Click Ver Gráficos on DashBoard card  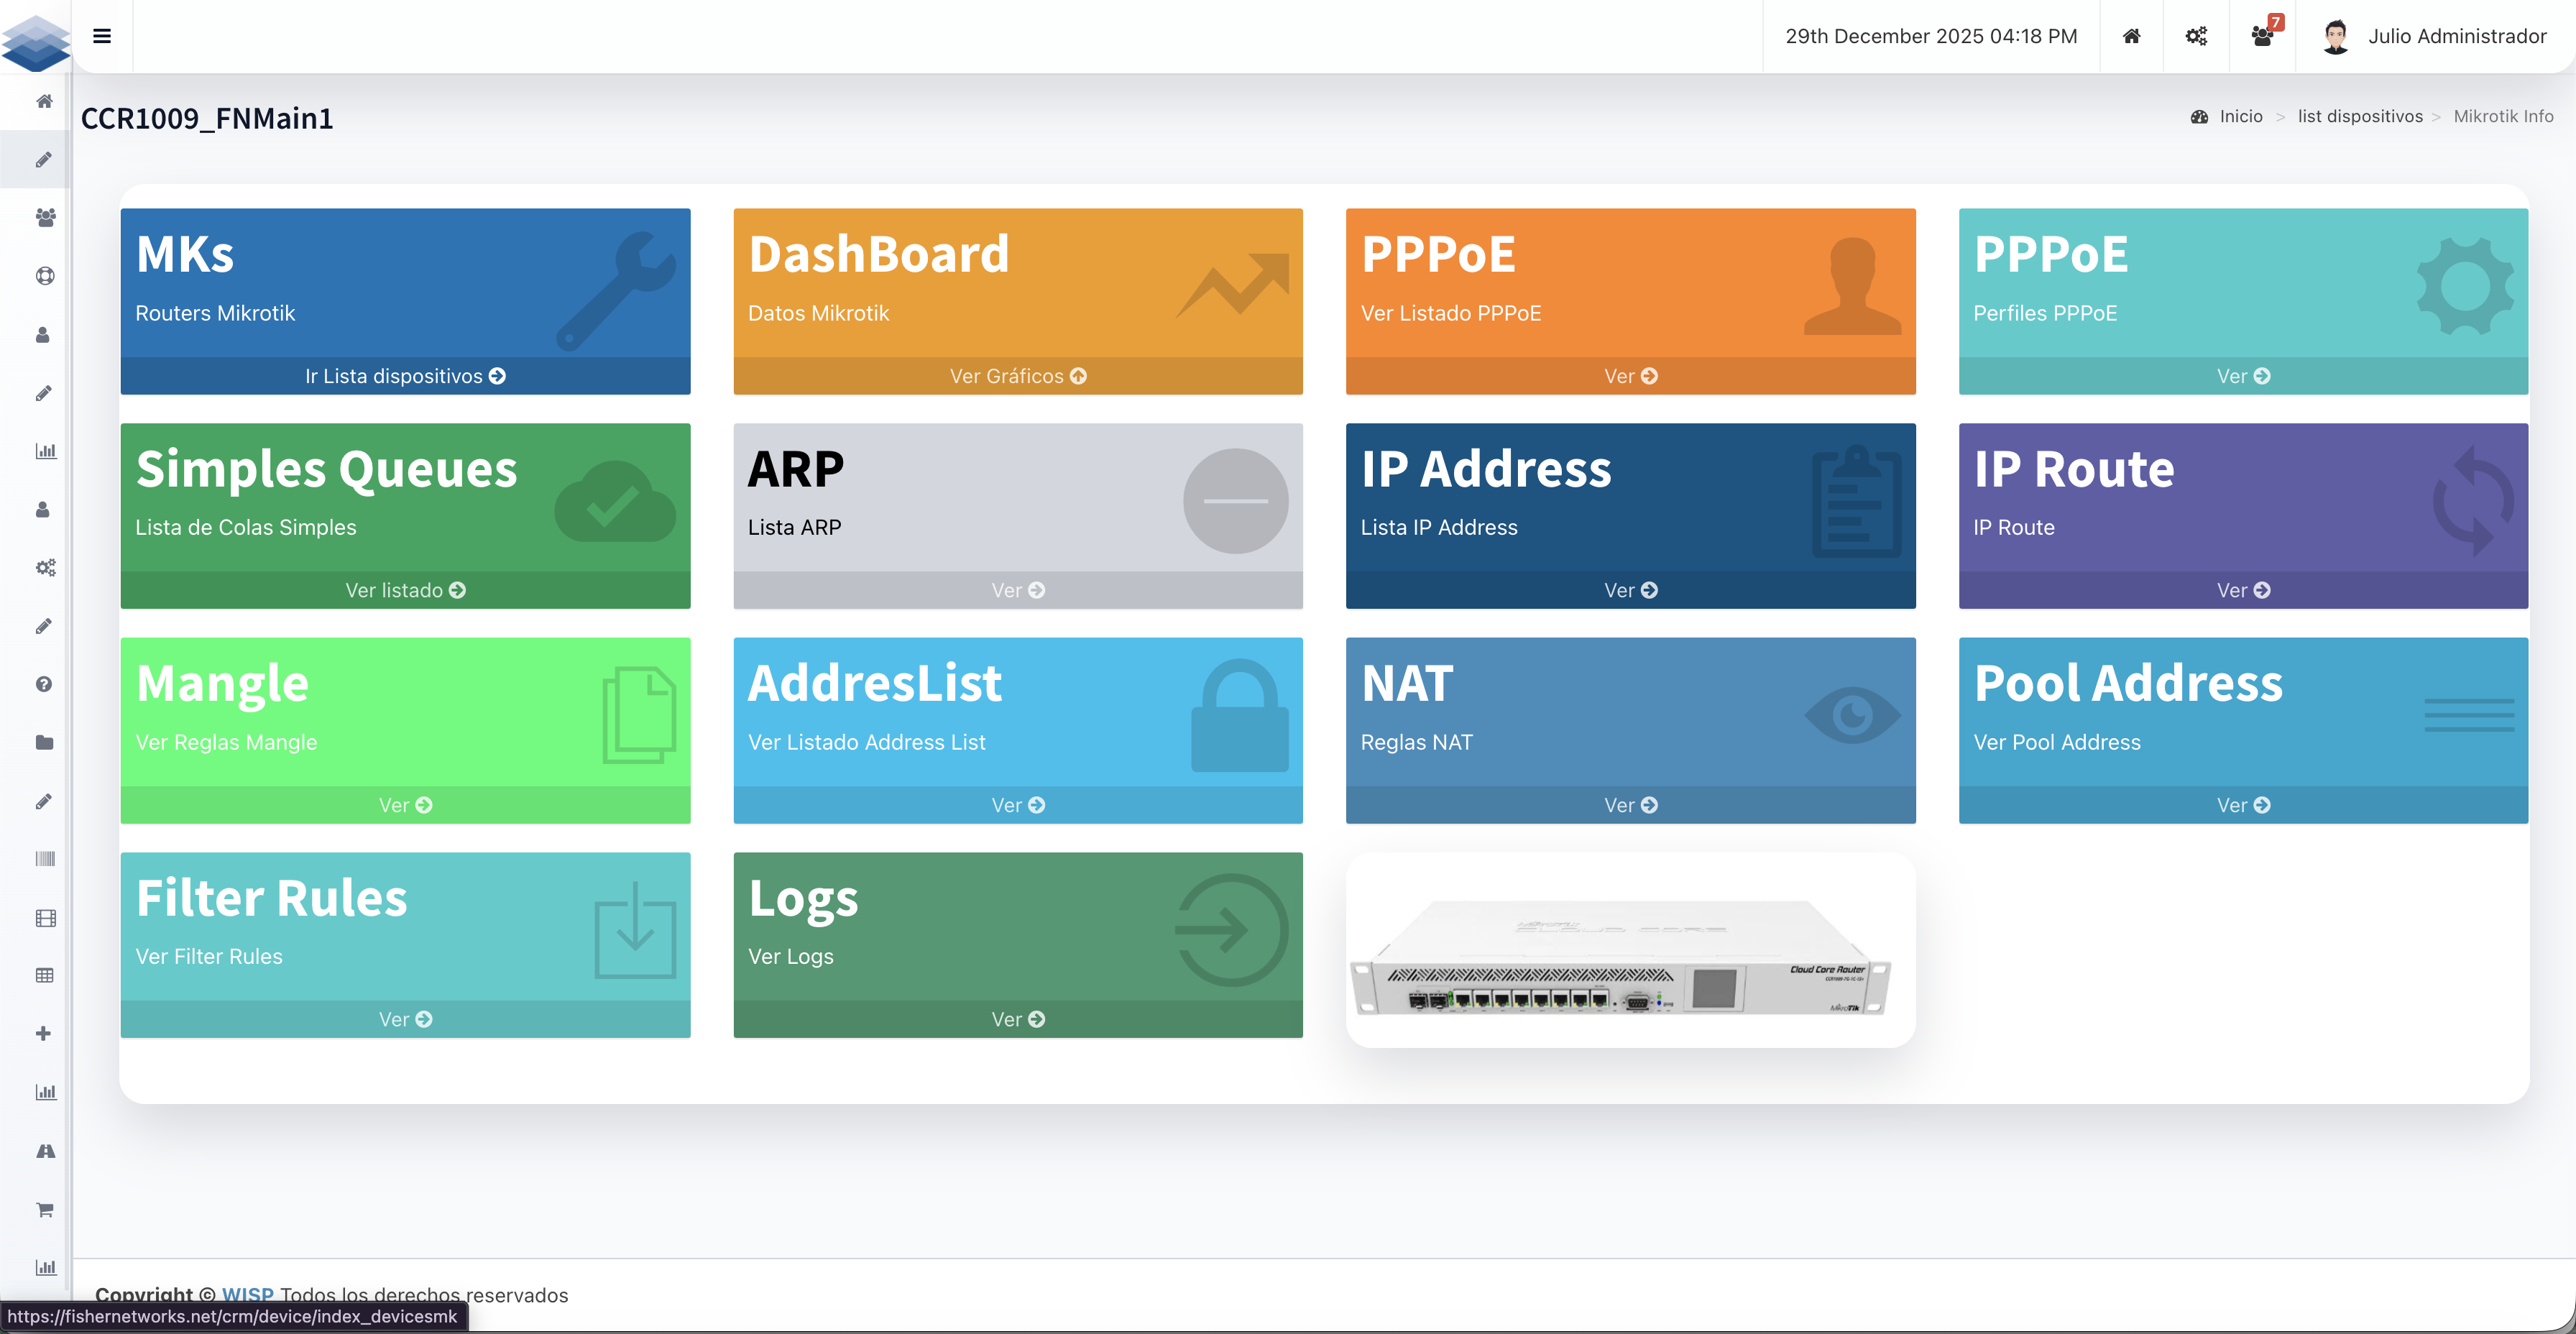1017,376
